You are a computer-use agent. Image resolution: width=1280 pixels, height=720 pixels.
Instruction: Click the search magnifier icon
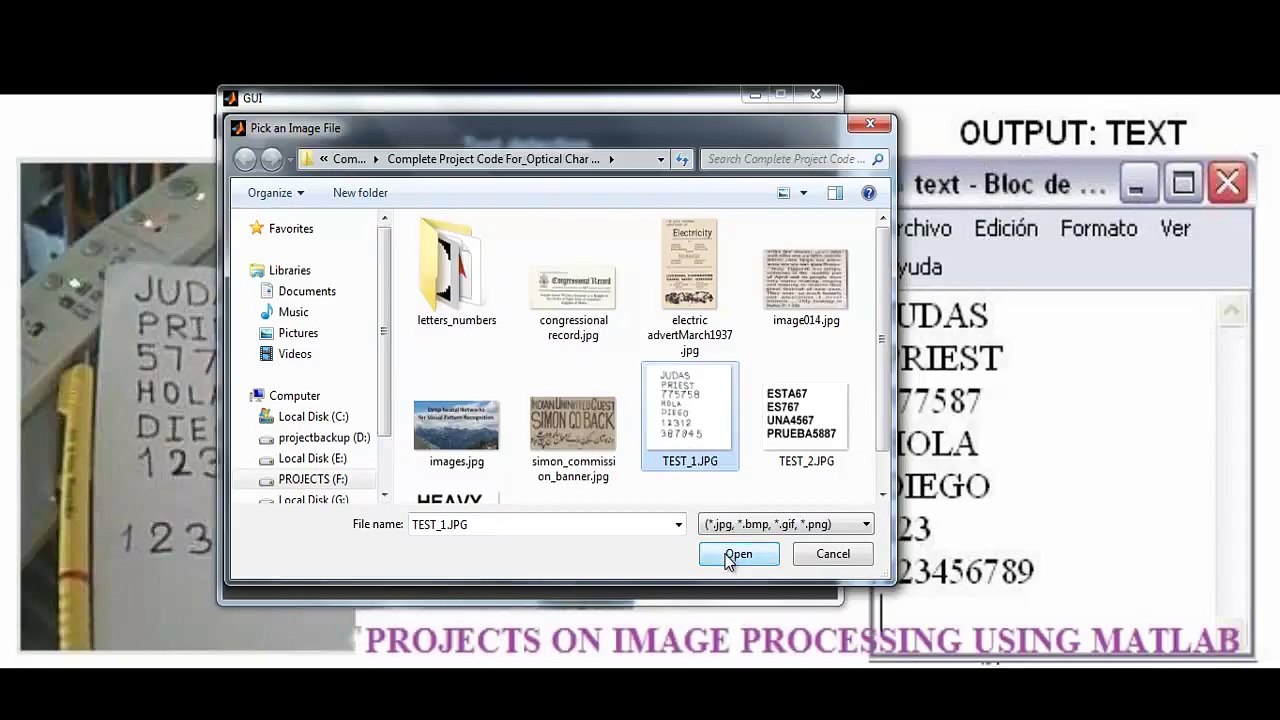877,159
